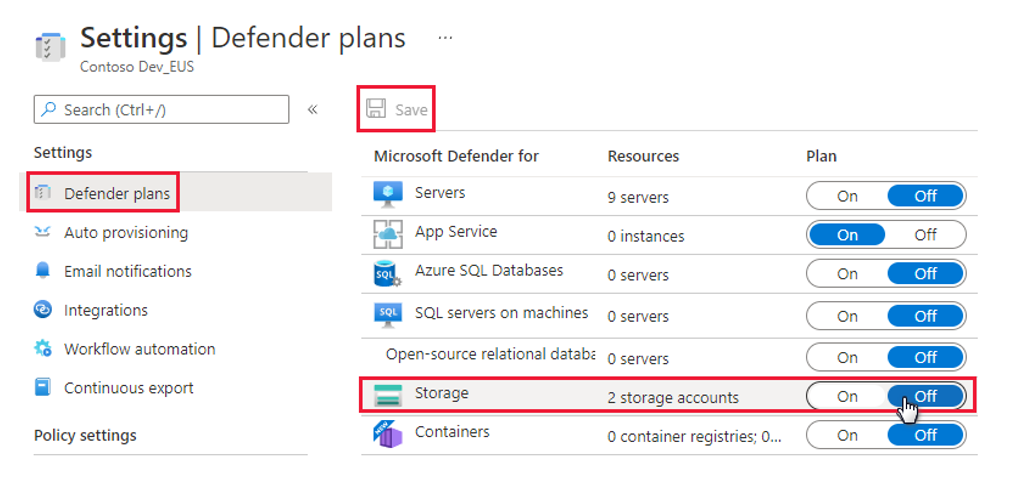Click the Email notifications bell icon
1011x486 pixels.
coord(42,271)
